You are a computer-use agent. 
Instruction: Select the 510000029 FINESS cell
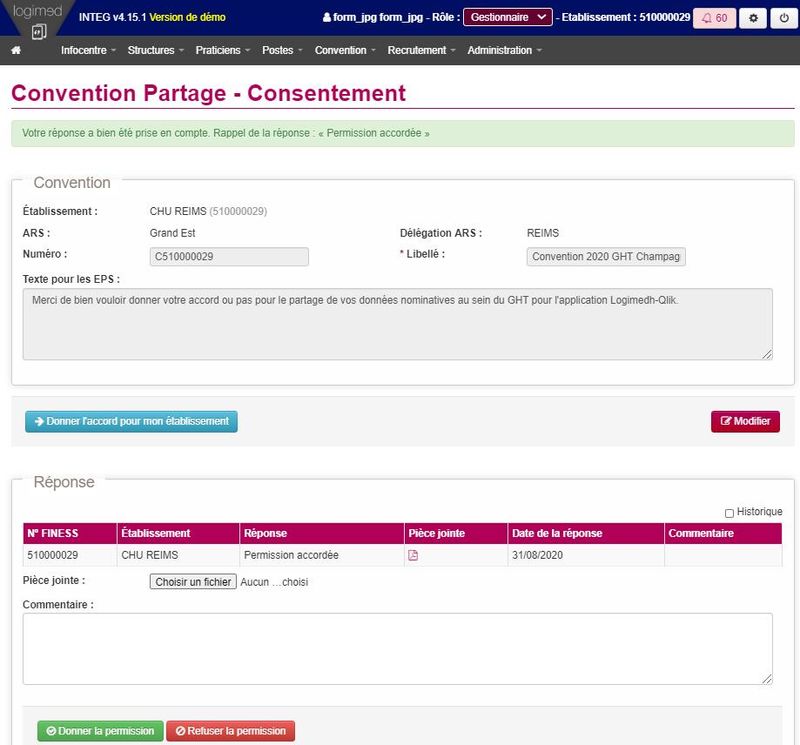[70, 555]
